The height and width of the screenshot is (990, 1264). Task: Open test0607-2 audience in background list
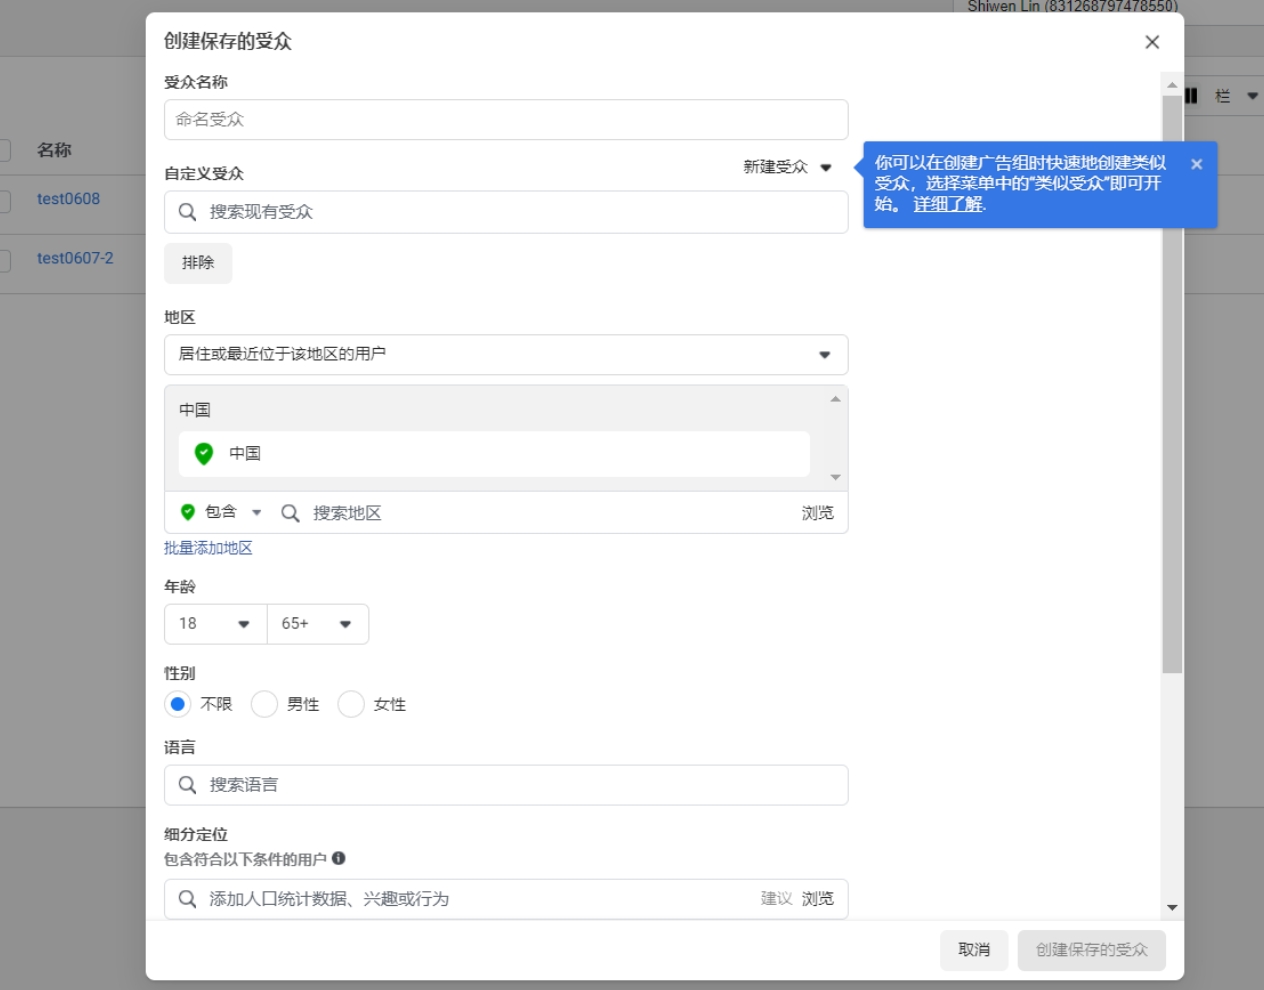[x=75, y=258]
